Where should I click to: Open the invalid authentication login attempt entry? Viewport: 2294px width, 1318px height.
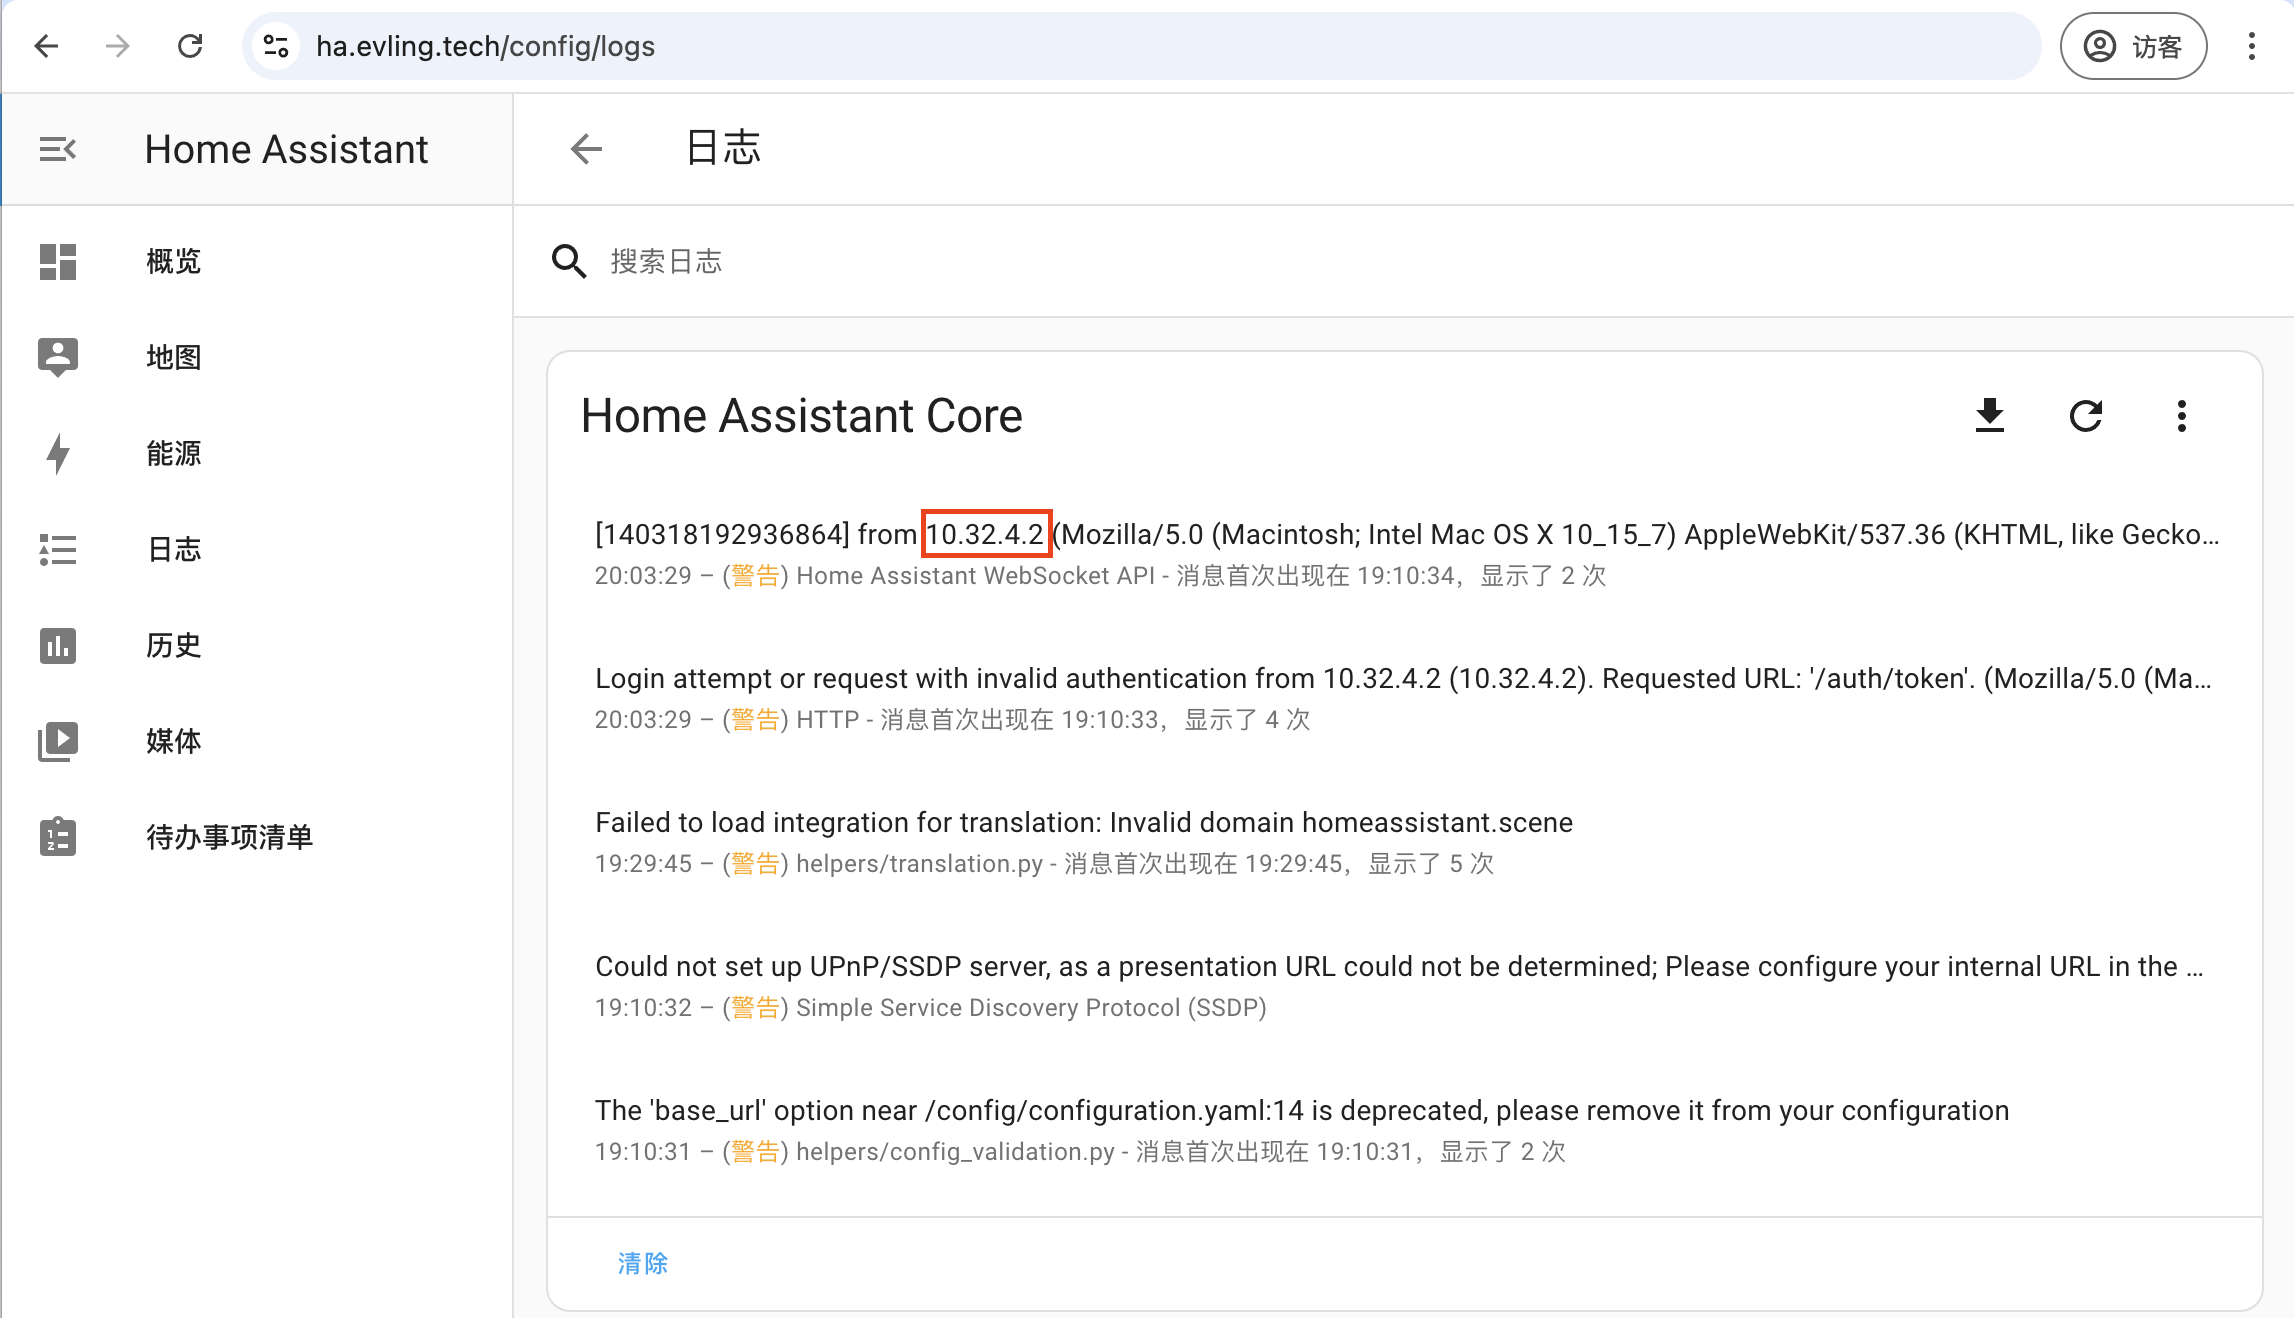[1405, 698]
